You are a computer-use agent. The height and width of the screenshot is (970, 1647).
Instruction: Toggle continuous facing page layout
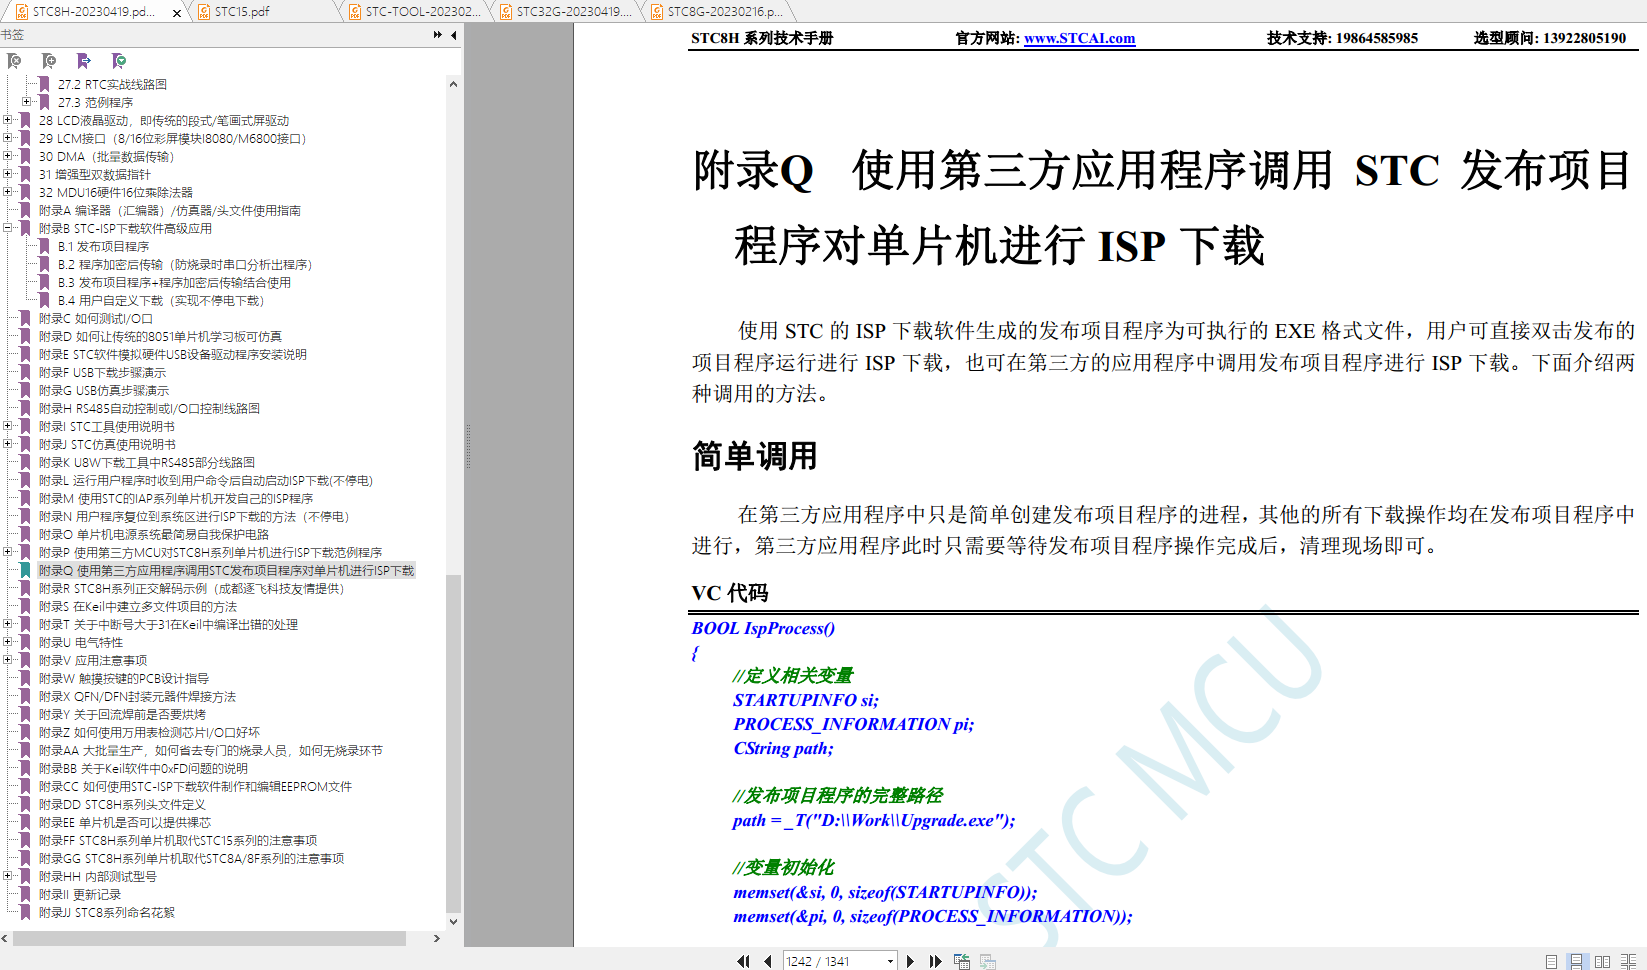point(1628,961)
